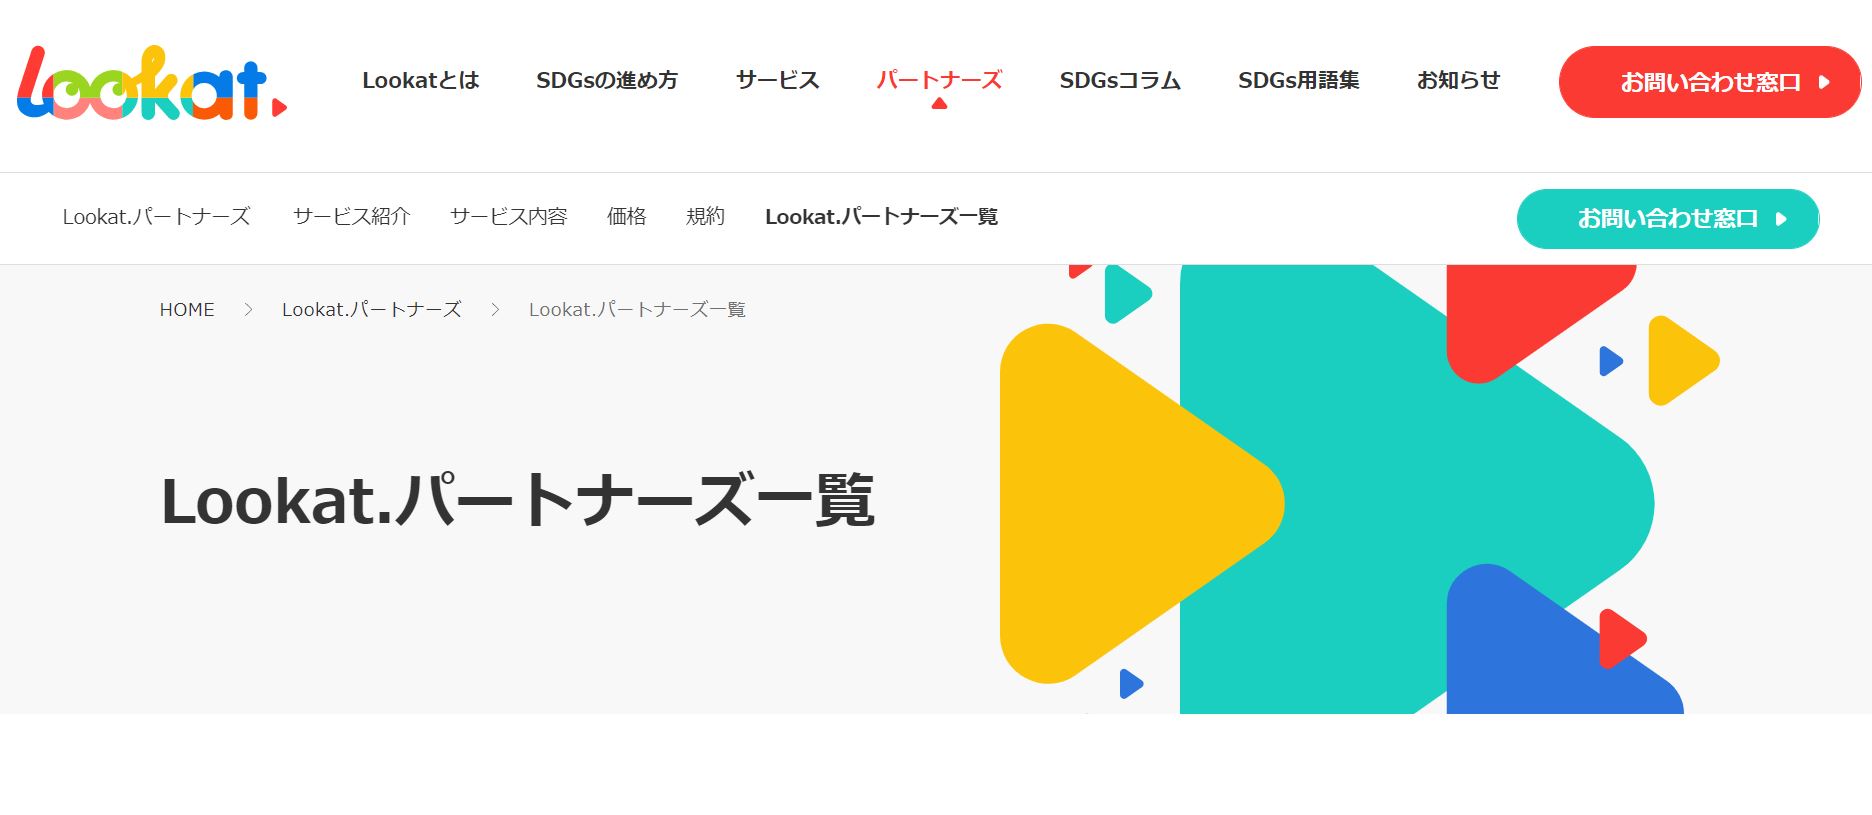Viewport: 1872px width, 815px height.
Task: Select お知らせ in the top navigation
Action: point(1458,80)
